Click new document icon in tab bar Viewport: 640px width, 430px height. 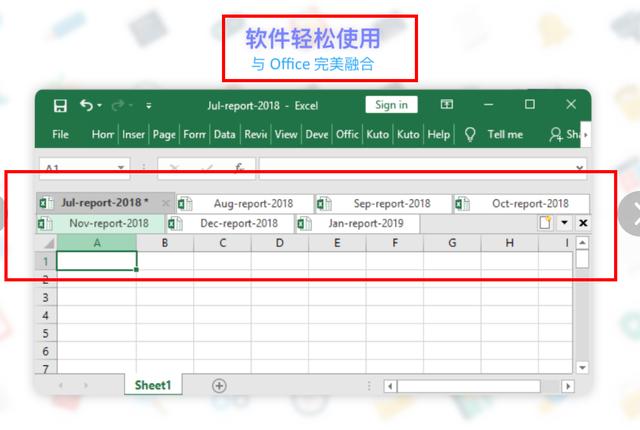coord(545,223)
